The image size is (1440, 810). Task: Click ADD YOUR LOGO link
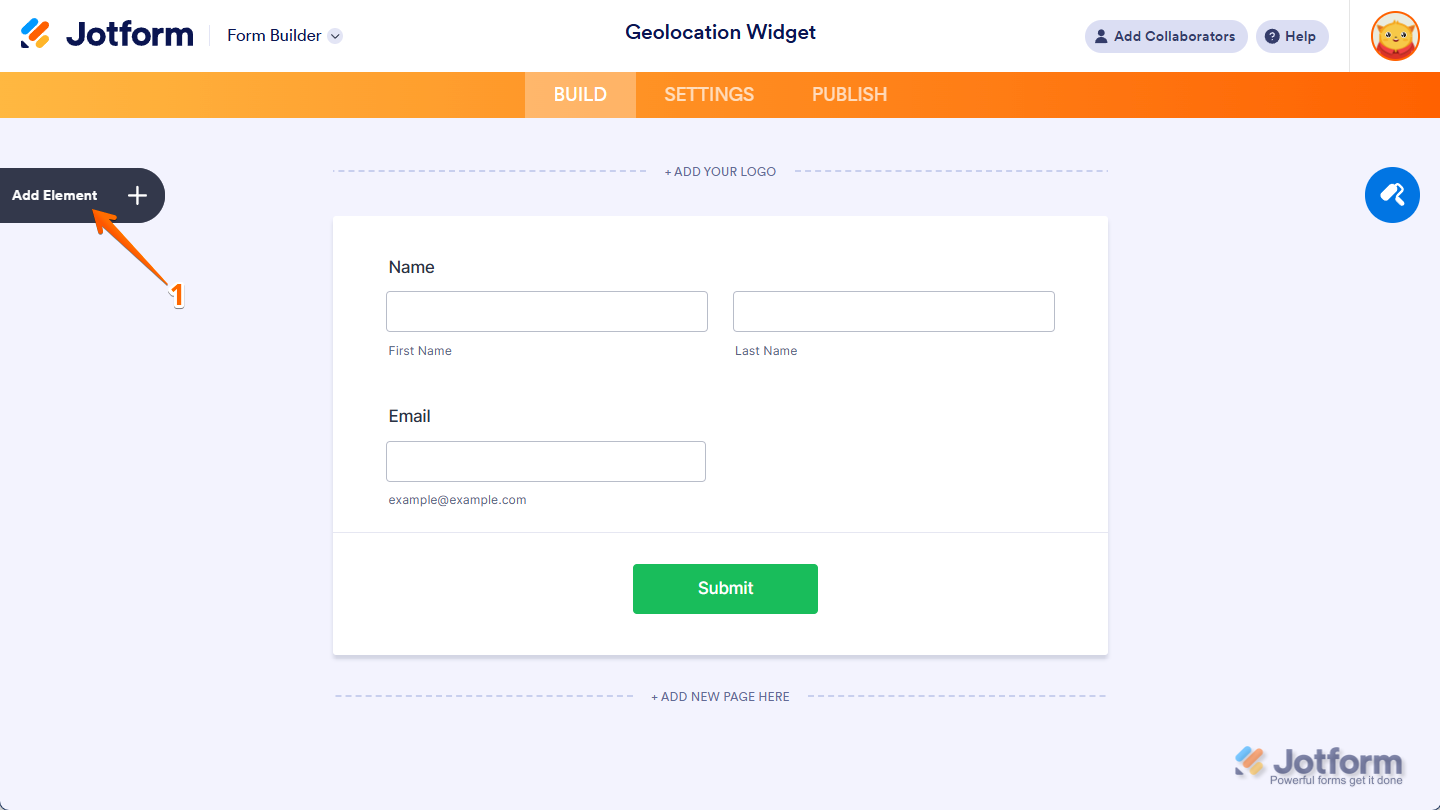click(x=720, y=171)
